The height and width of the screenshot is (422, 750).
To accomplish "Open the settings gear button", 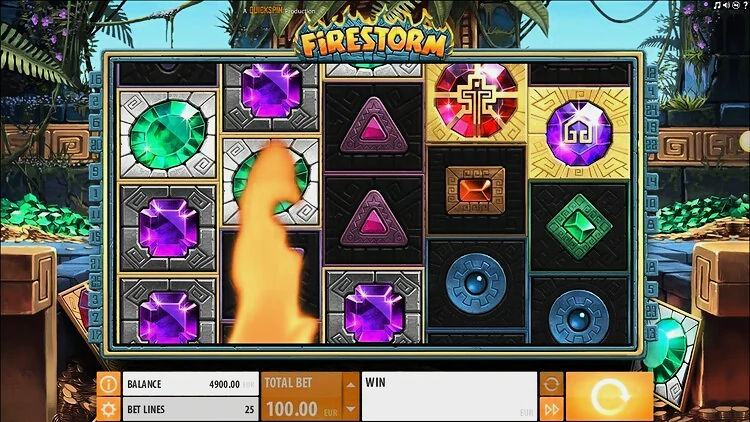I will click(109, 410).
